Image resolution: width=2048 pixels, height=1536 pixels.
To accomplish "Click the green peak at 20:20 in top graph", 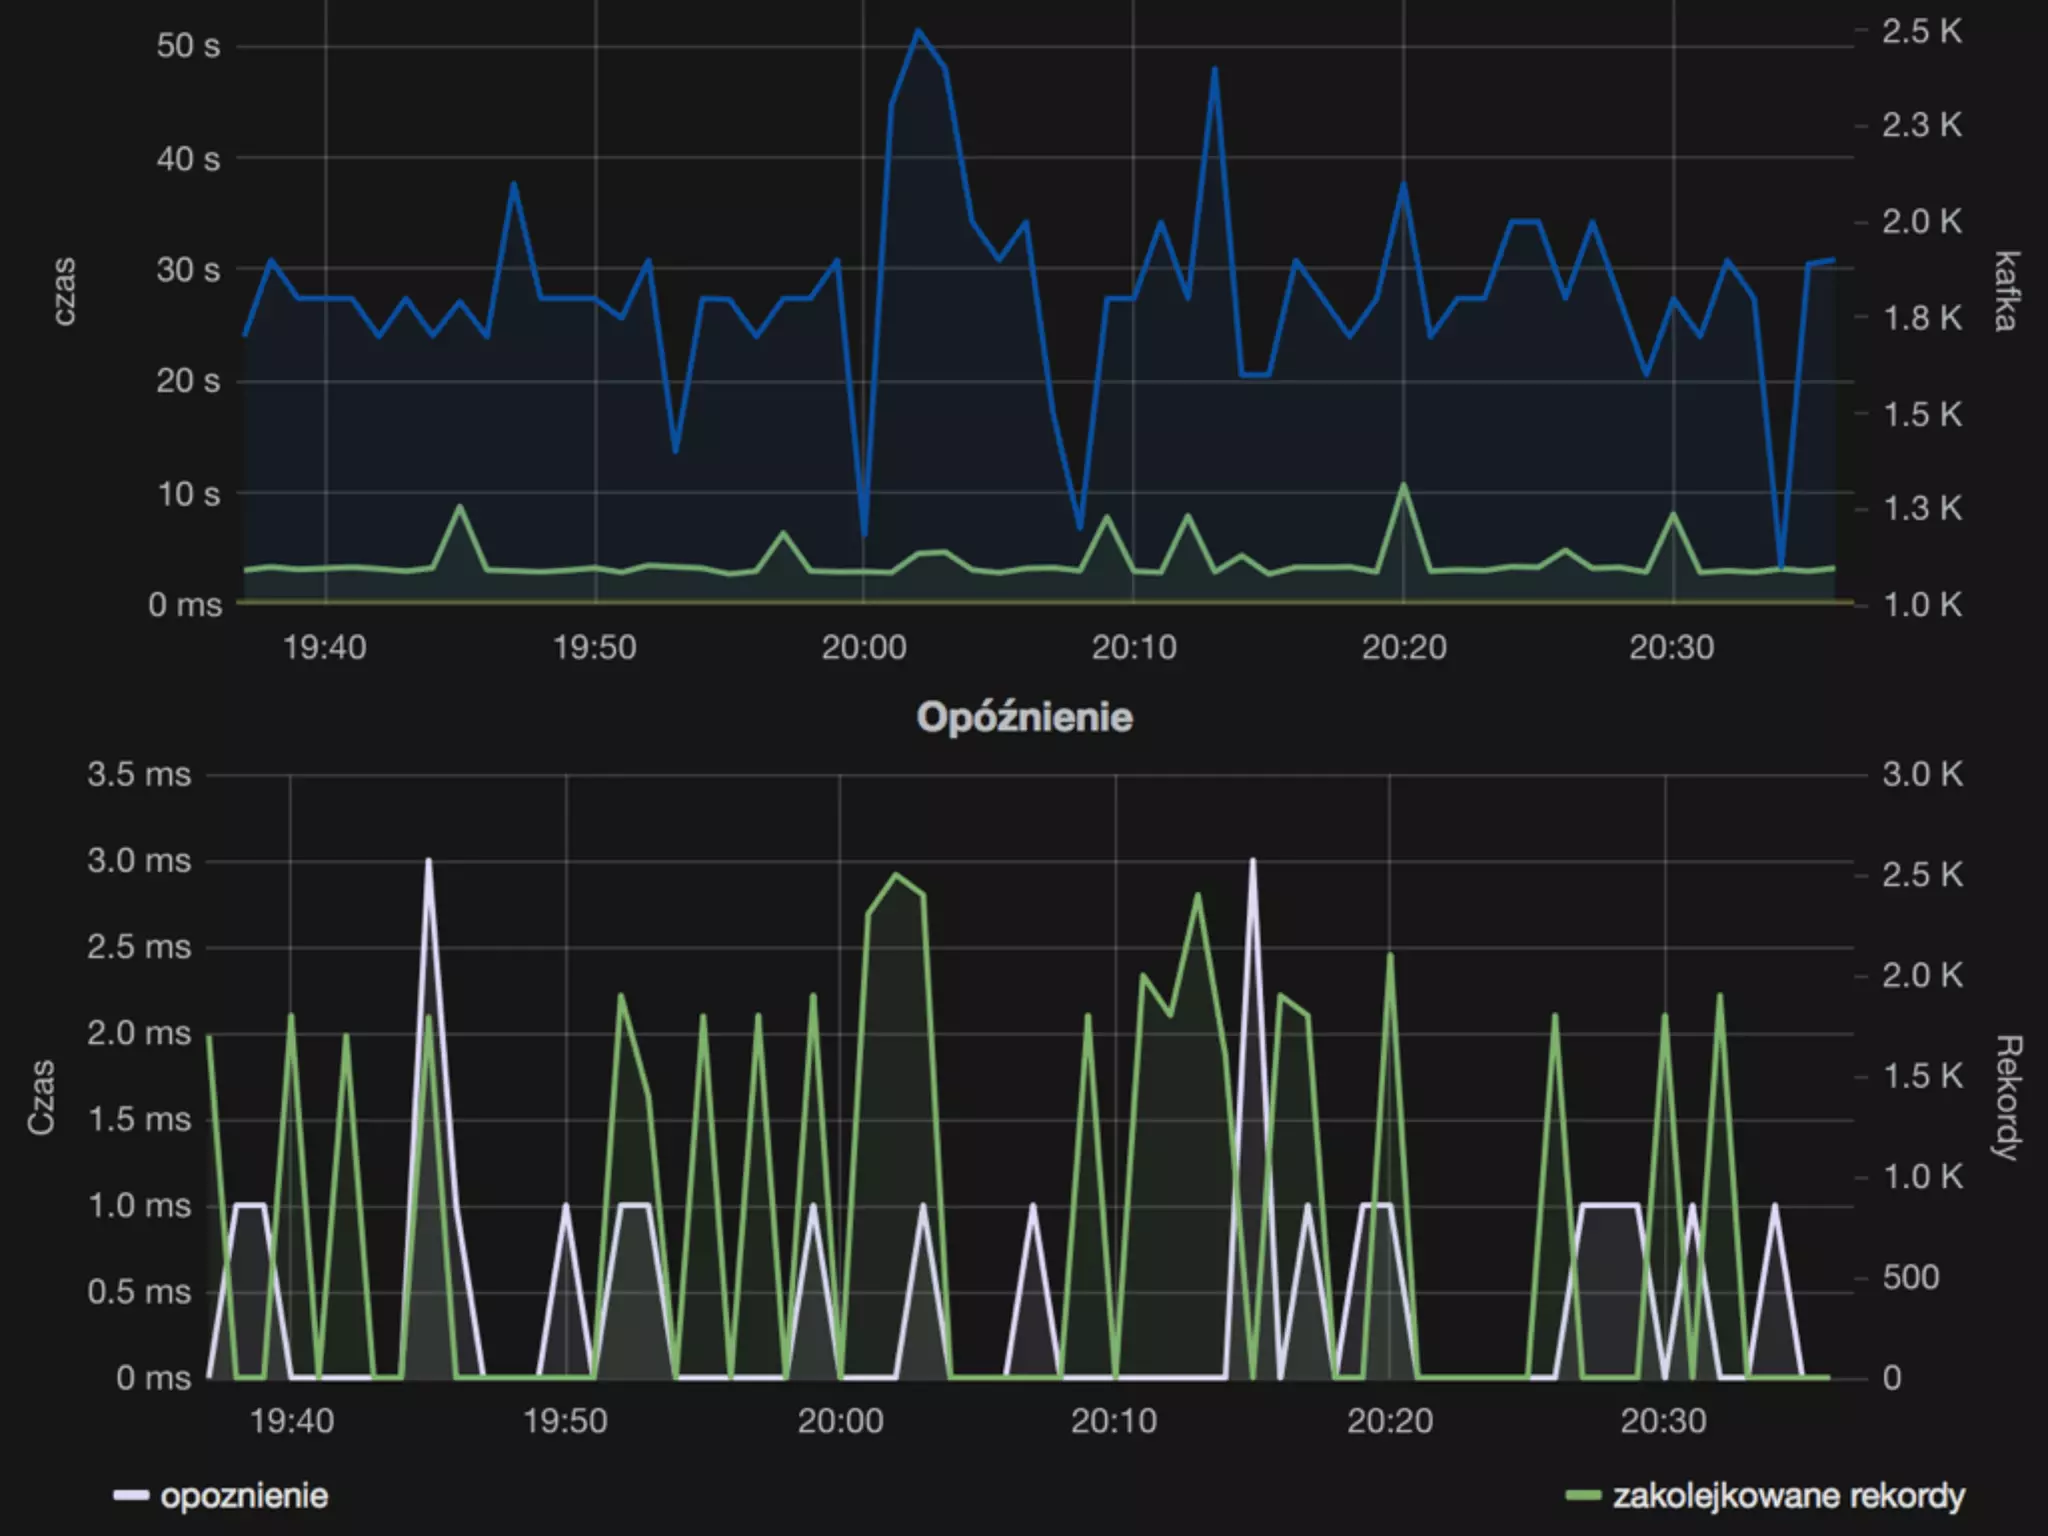I will 1403,486.
